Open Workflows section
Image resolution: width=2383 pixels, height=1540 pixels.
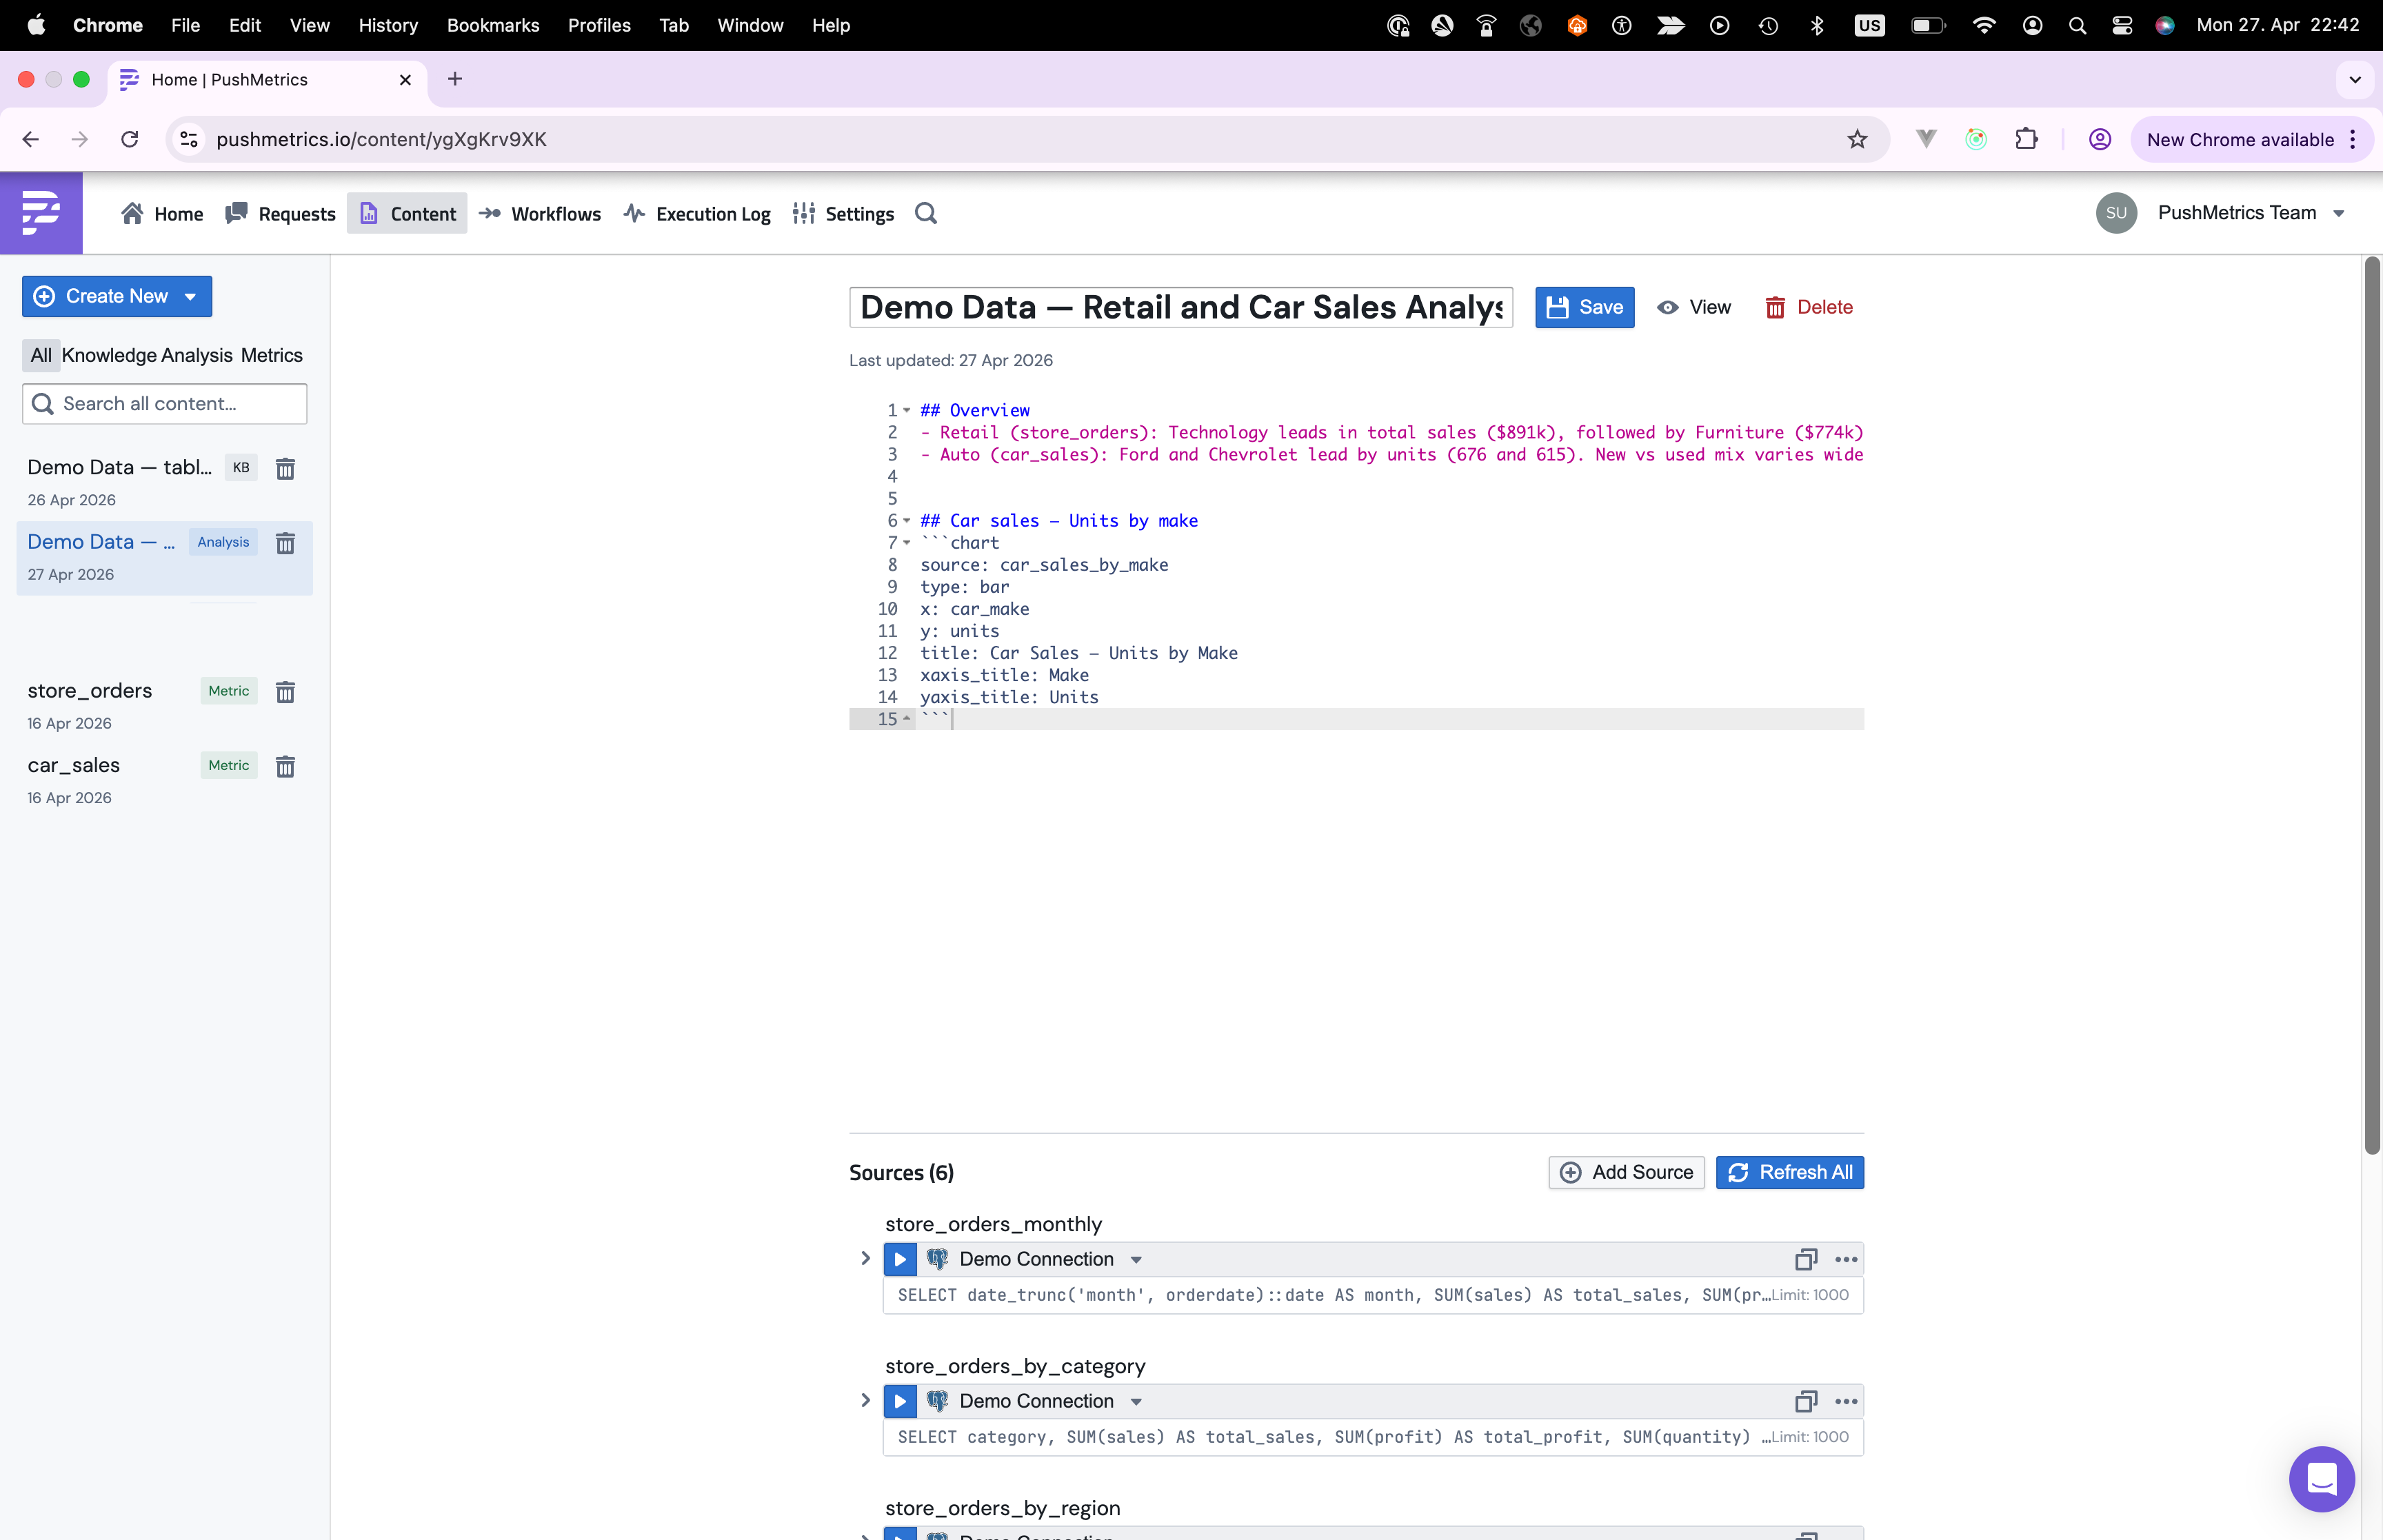coord(540,213)
